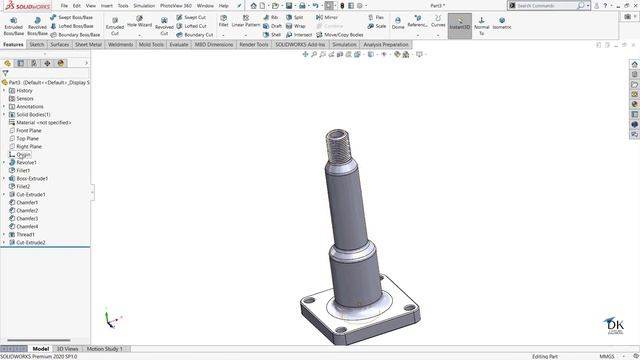Open the Reference Geometry dropdown

[x=417, y=36]
